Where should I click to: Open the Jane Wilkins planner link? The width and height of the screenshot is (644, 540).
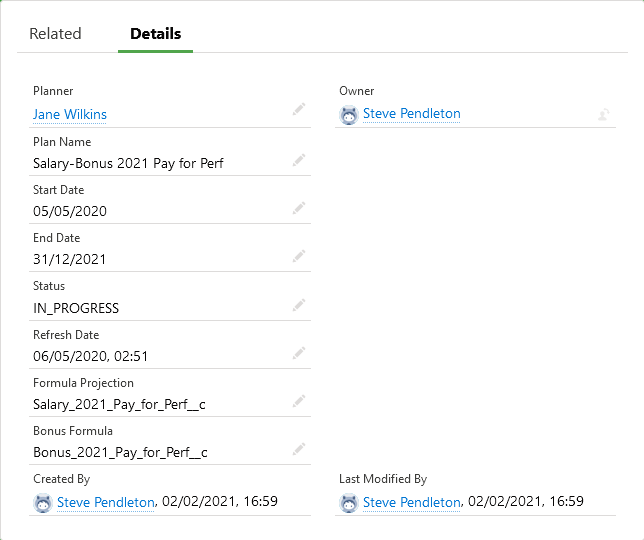tap(70, 114)
